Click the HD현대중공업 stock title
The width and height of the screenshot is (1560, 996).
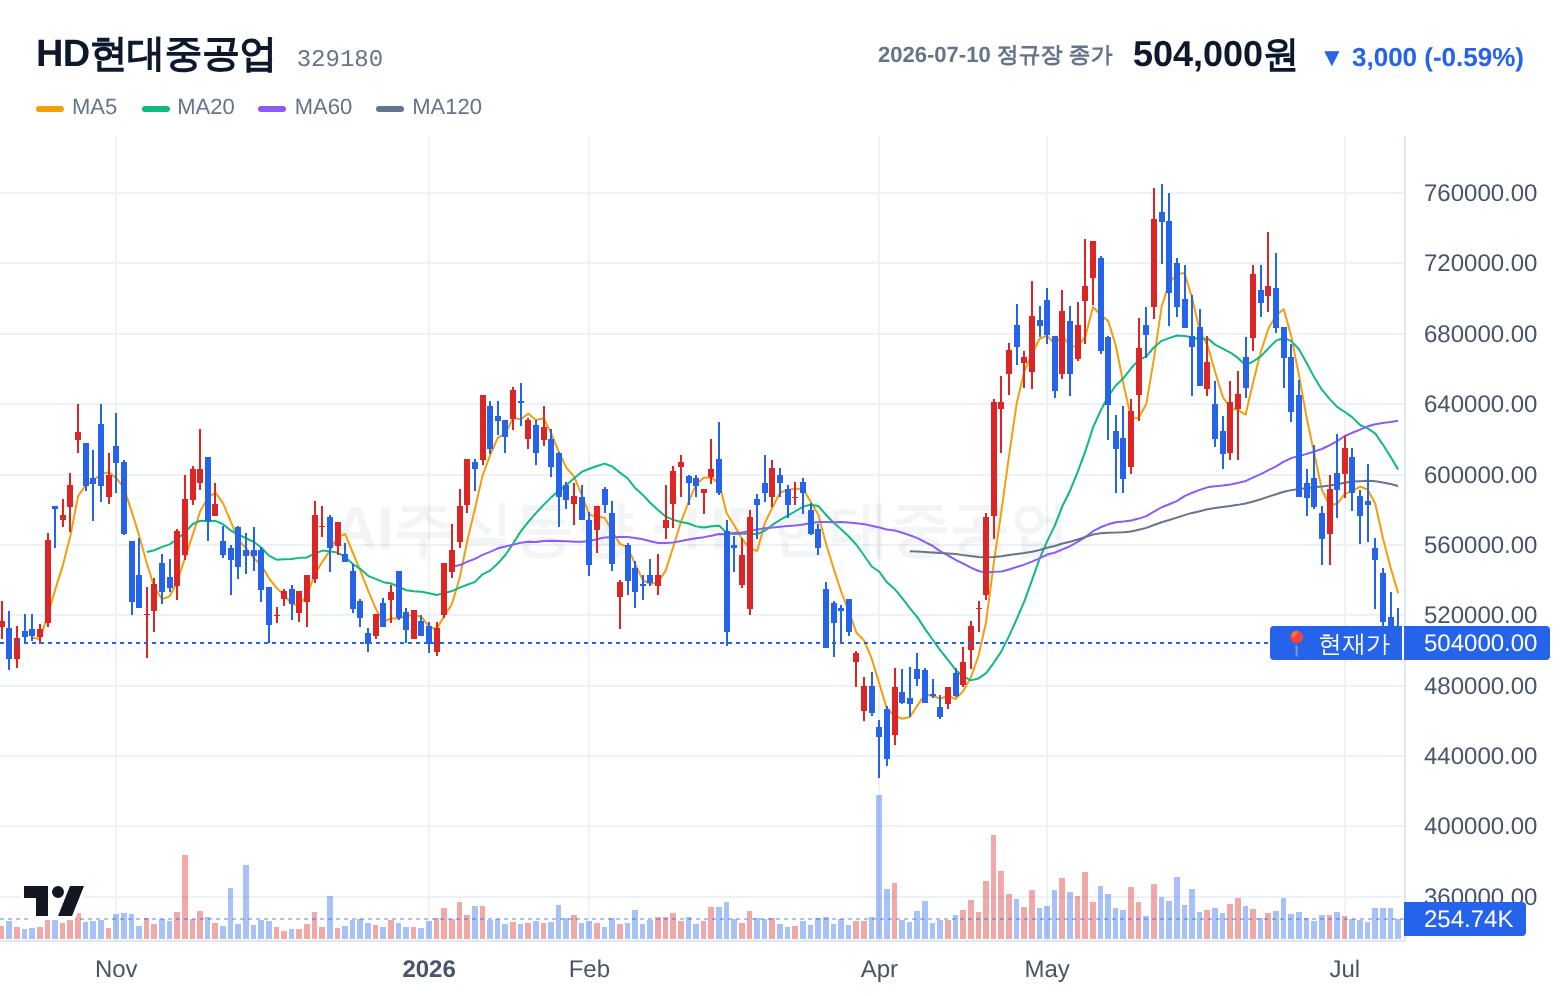point(155,54)
